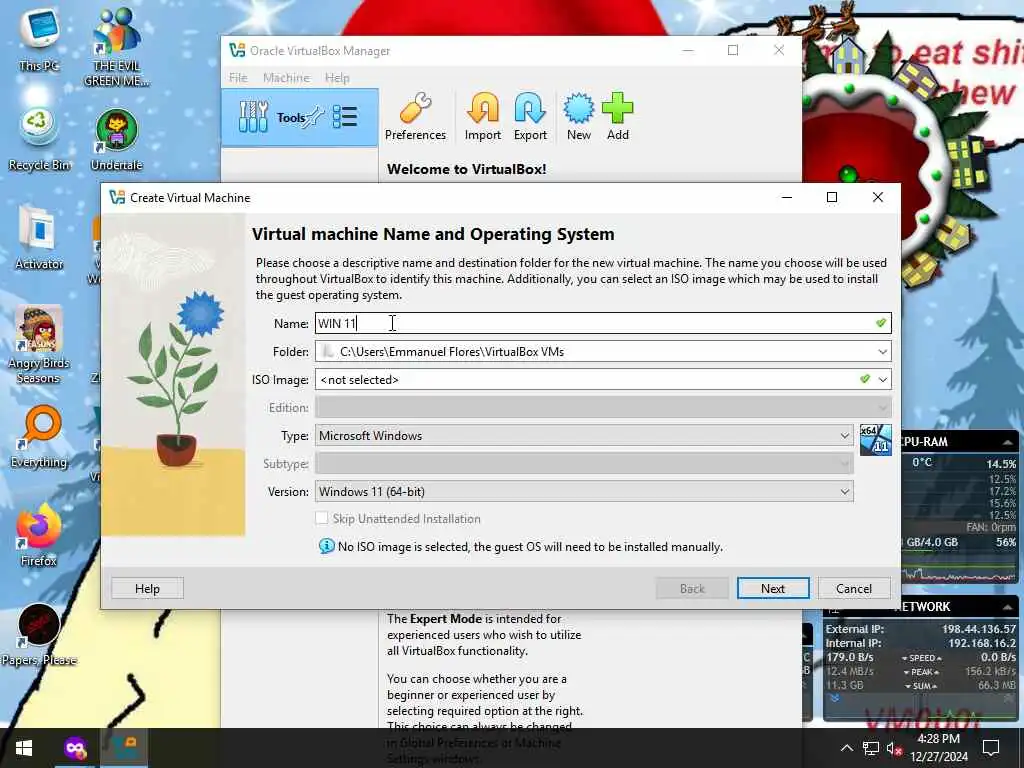Select the Tools item in the sidebar
This screenshot has width=1024, height=768.
[300, 118]
